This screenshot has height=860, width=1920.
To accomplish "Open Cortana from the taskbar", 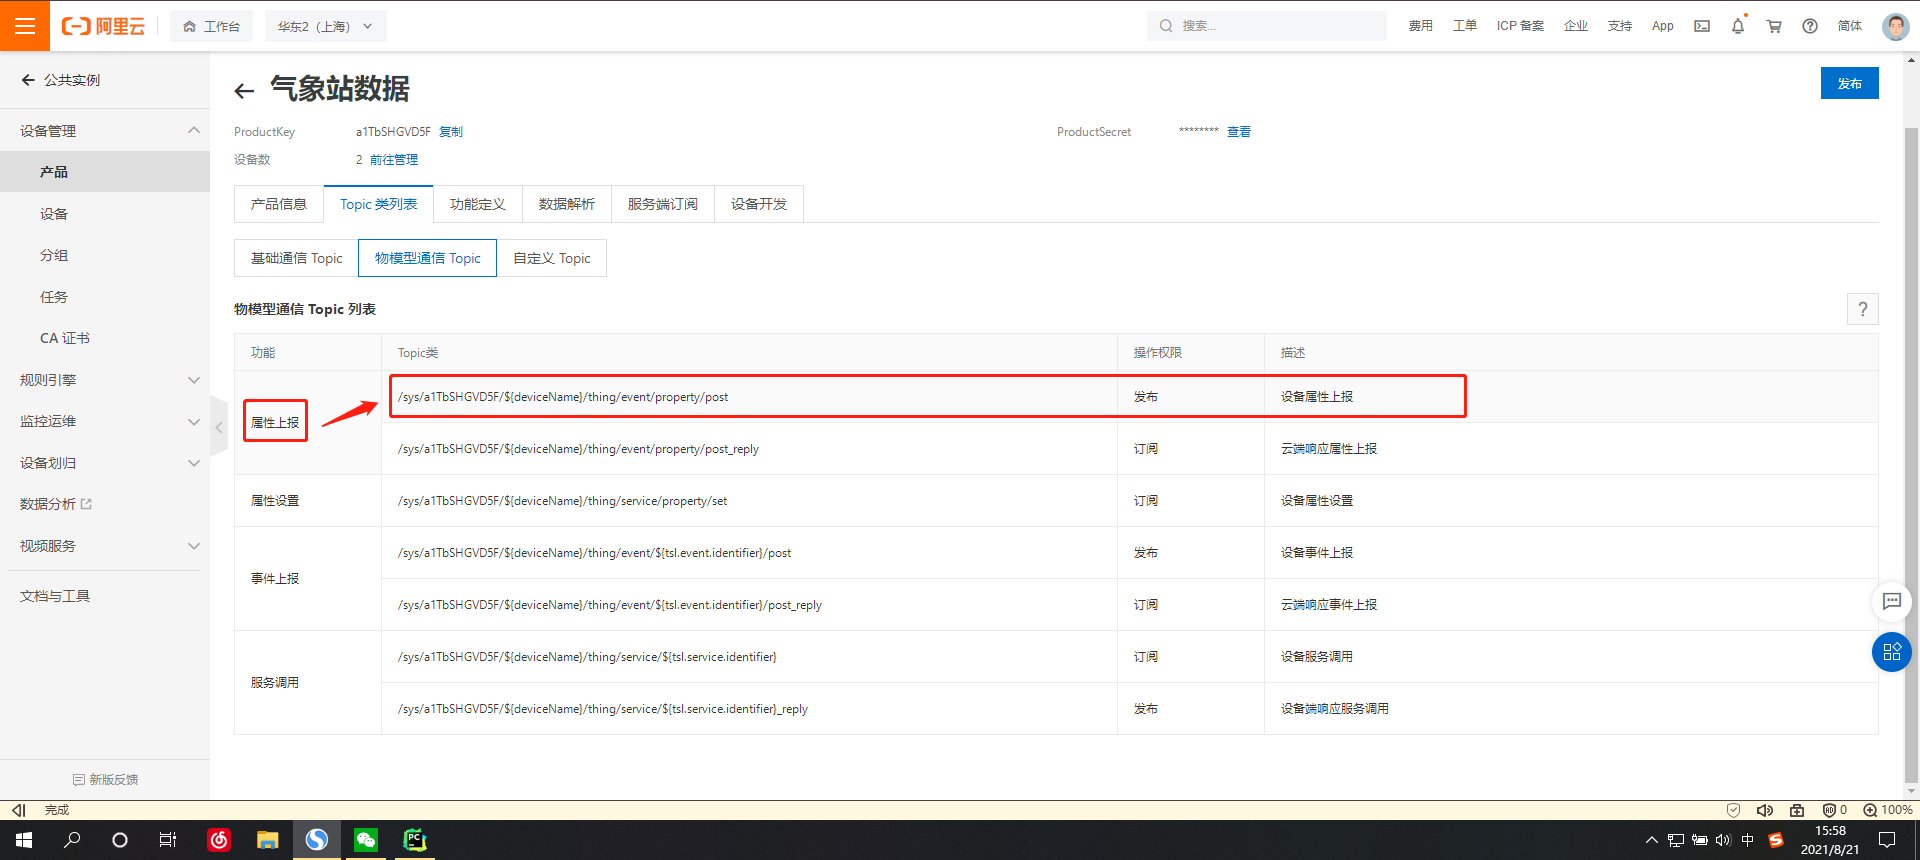I will coord(120,840).
